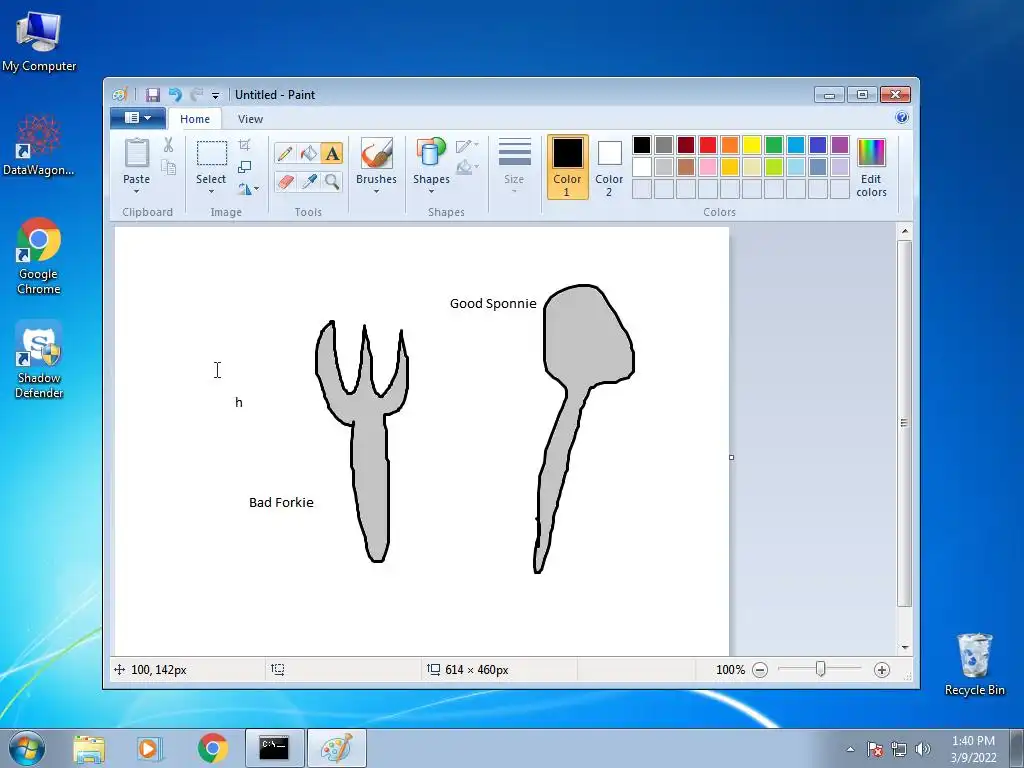Open the Rotate or flip dropdown
The width and height of the screenshot is (1024, 768).
click(248, 189)
